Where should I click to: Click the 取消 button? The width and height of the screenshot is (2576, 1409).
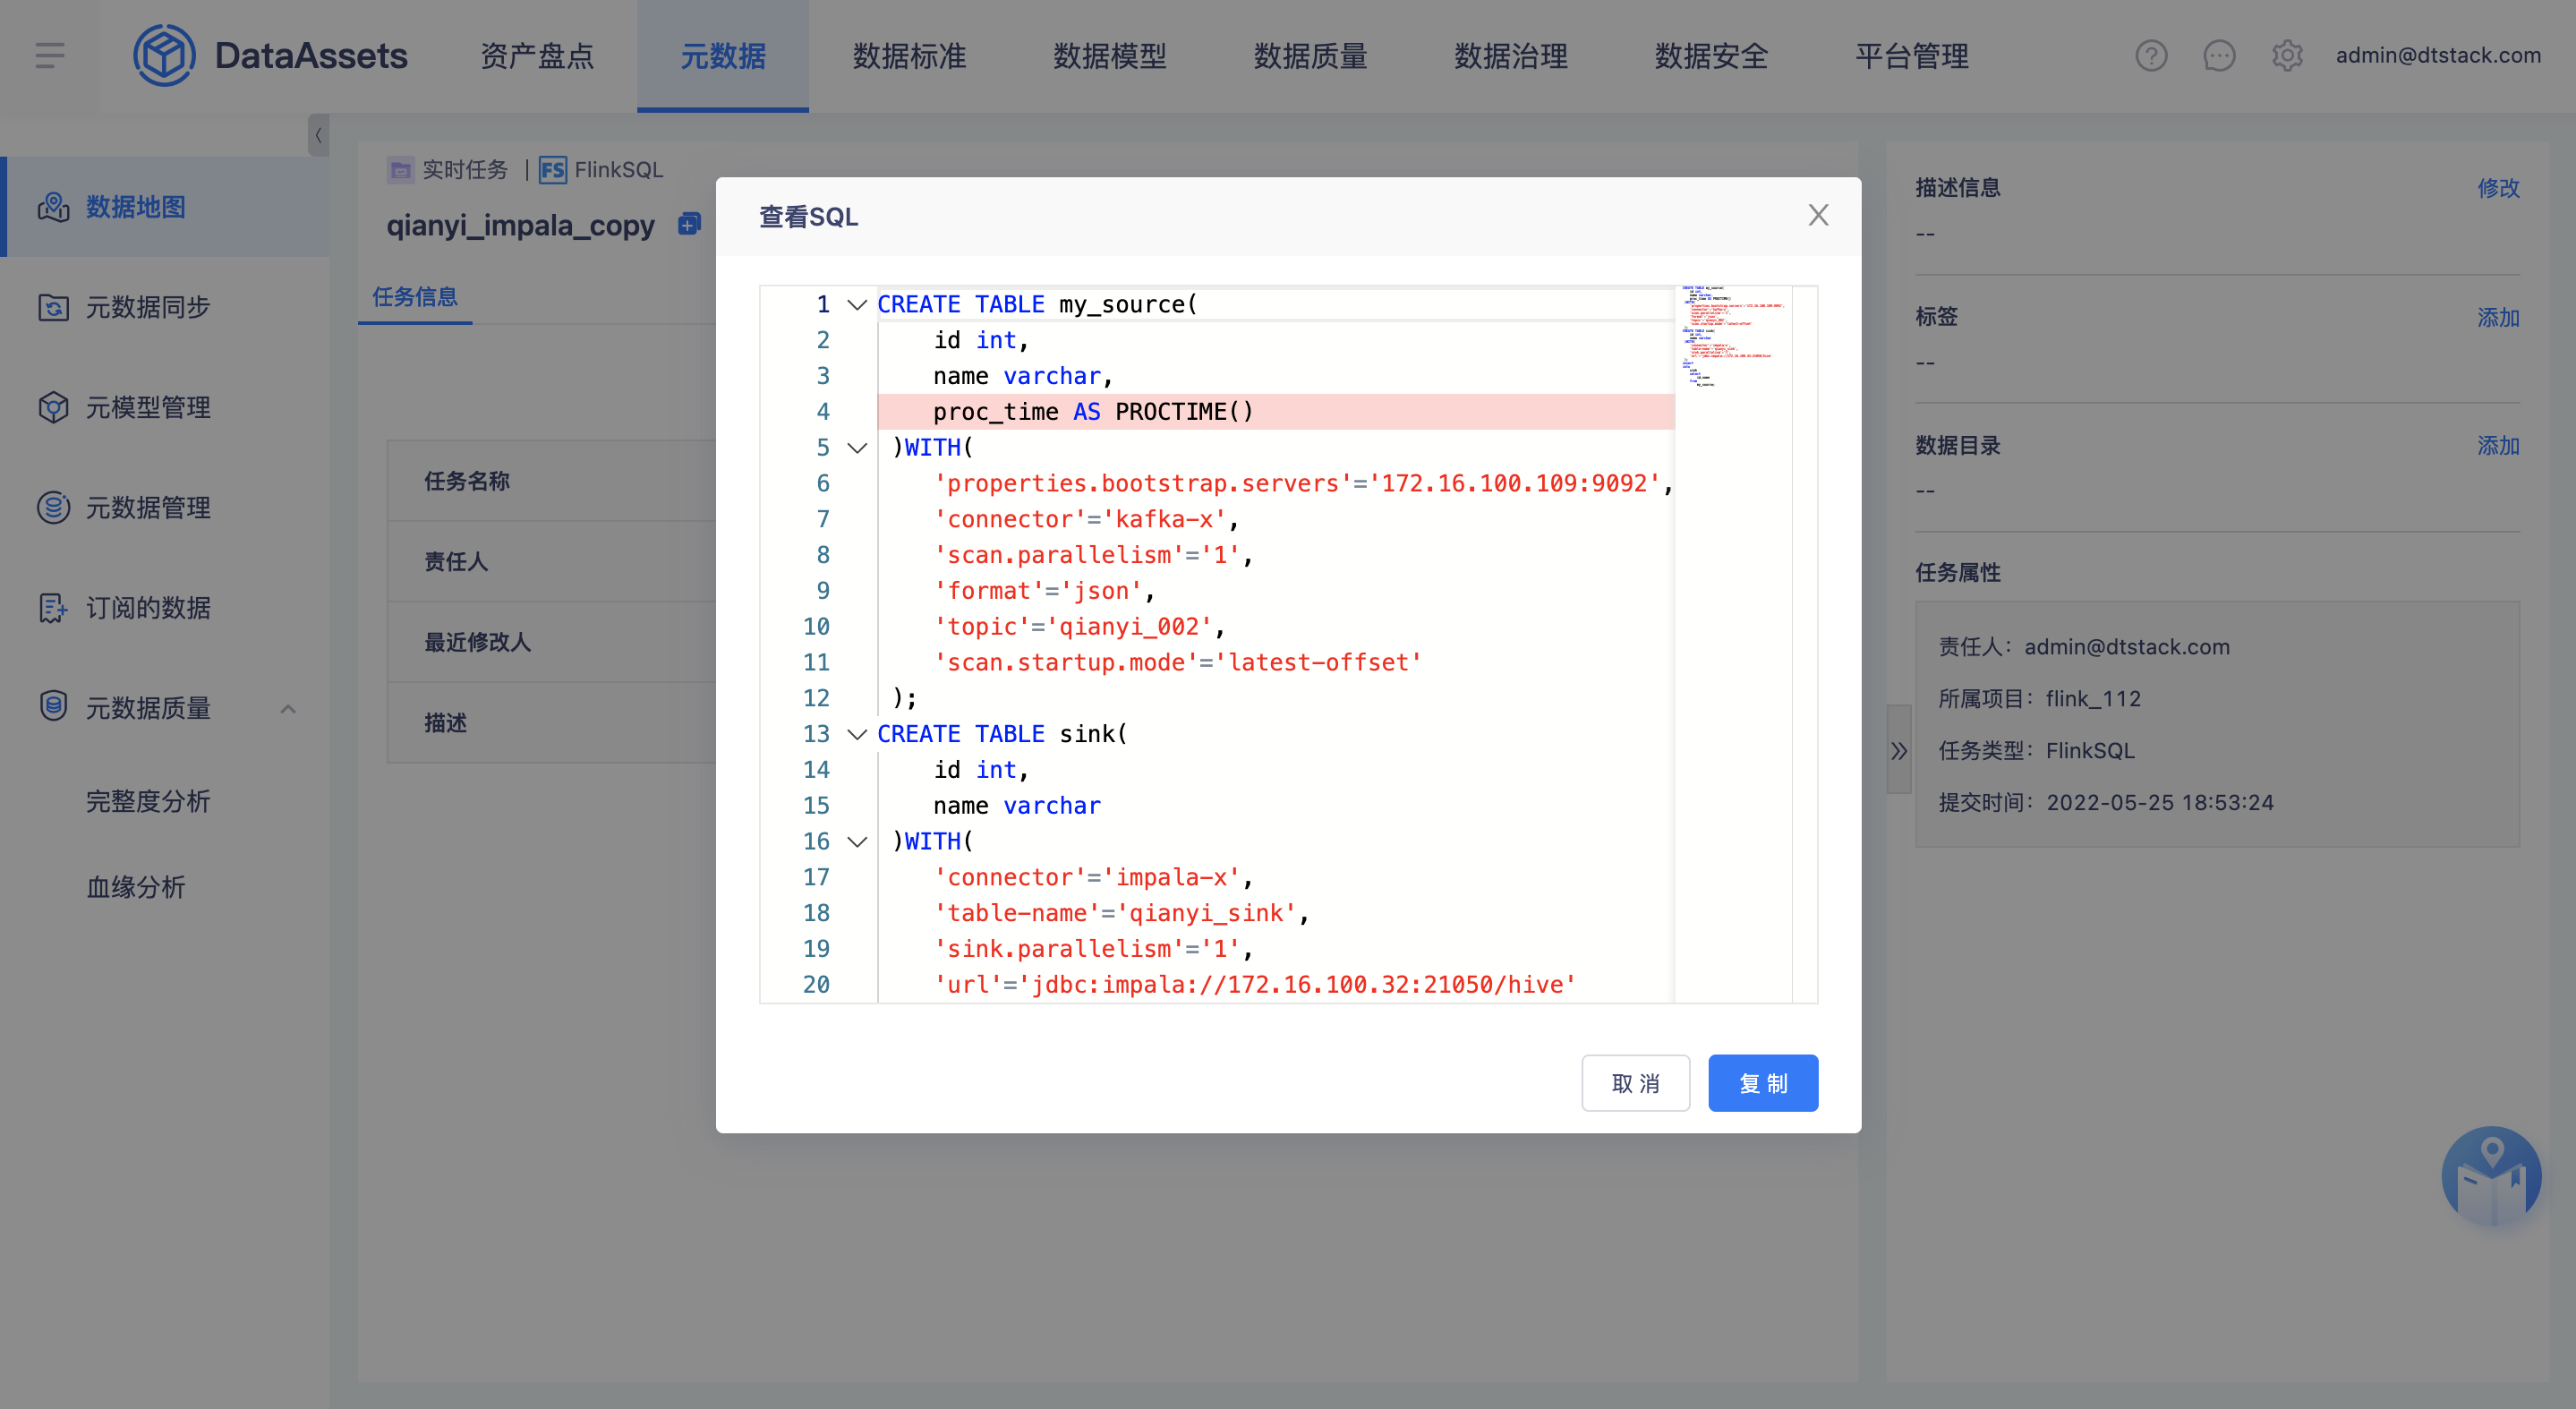pyautogui.click(x=1635, y=1083)
